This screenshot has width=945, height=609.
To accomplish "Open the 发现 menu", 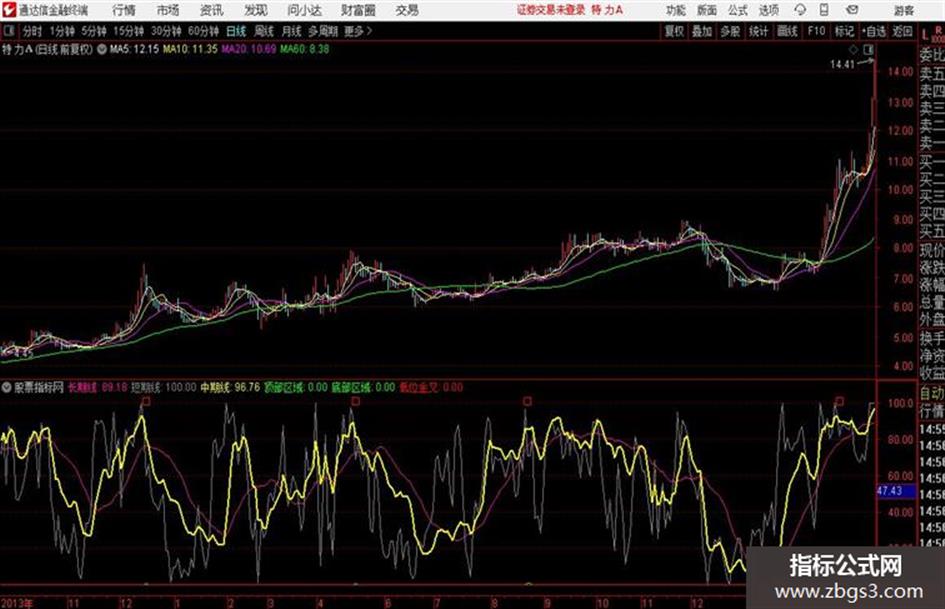I will point(256,10).
